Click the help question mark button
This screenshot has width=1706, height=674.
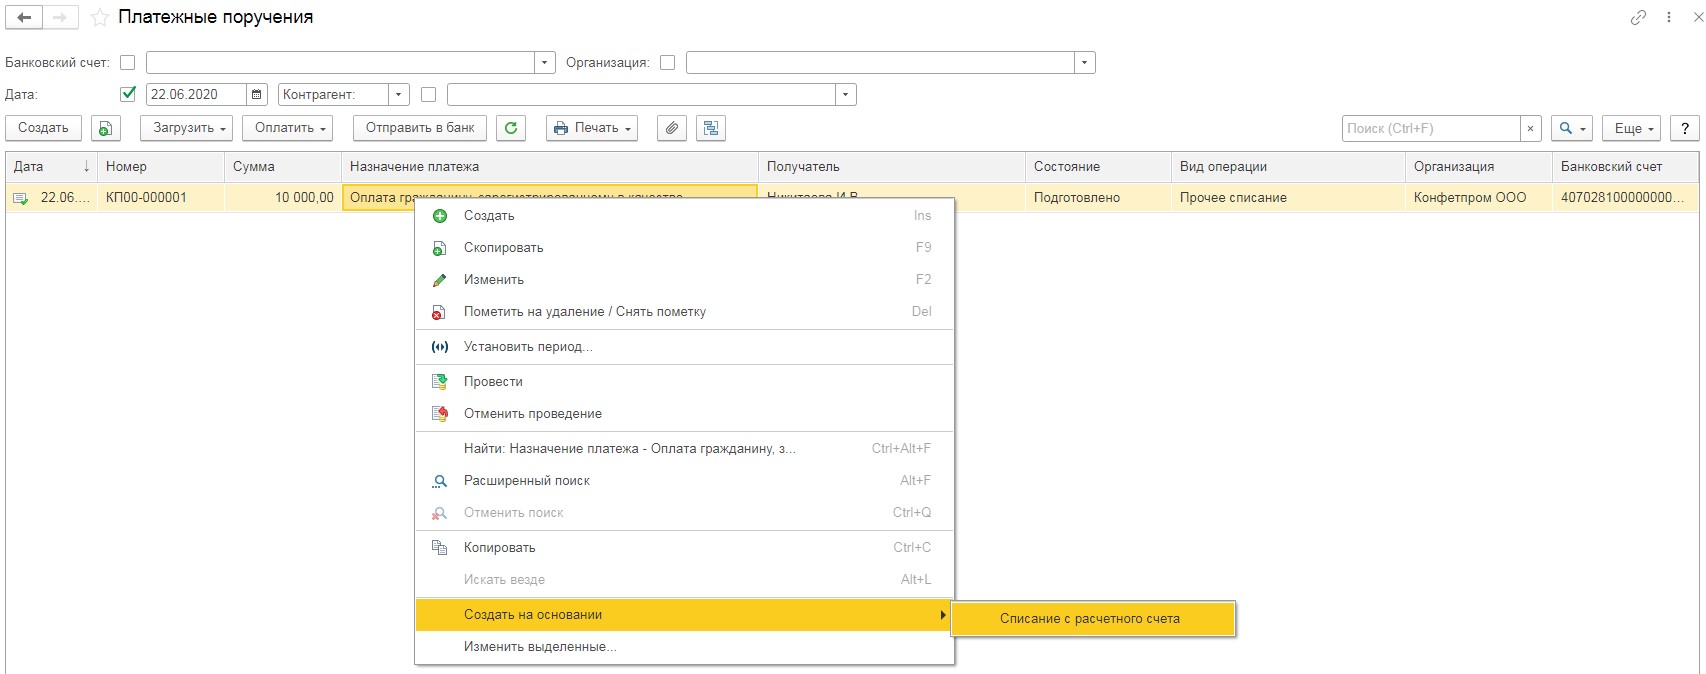[1685, 129]
